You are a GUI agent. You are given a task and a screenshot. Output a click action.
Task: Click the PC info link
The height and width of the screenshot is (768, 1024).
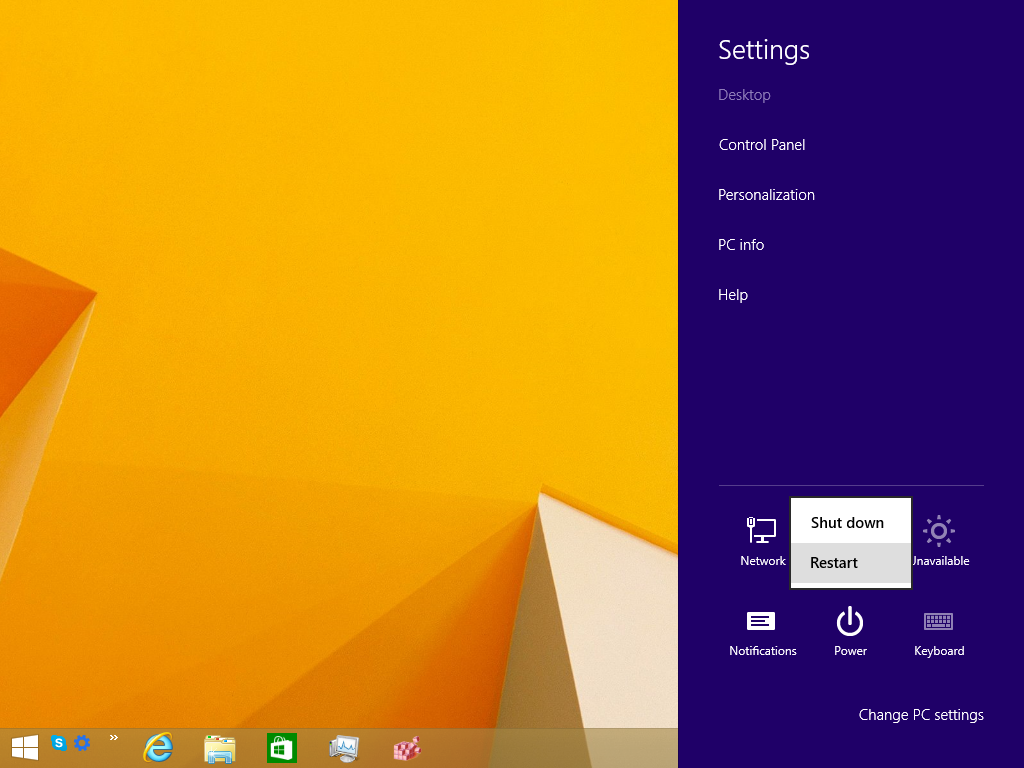point(740,245)
